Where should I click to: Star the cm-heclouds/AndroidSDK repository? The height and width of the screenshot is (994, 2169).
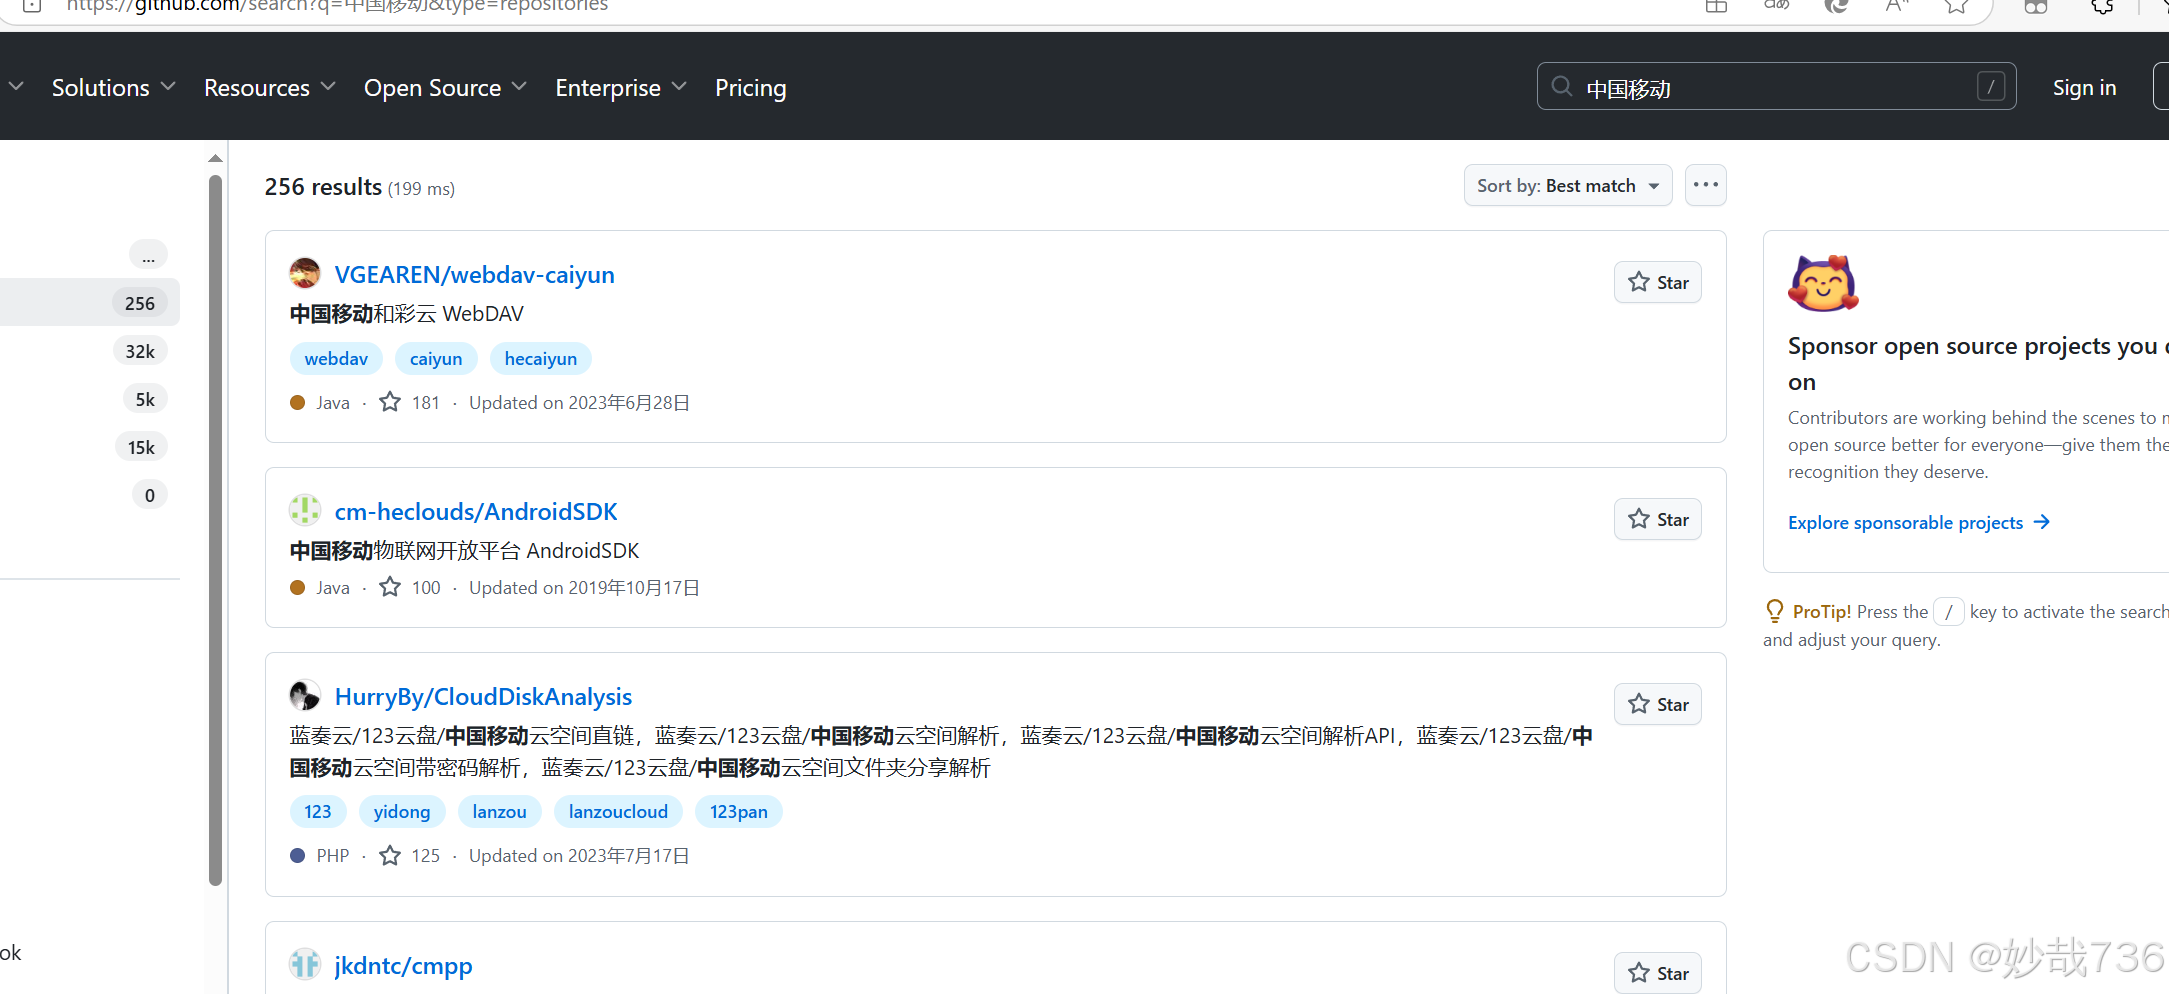click(x=1658, y=519)
